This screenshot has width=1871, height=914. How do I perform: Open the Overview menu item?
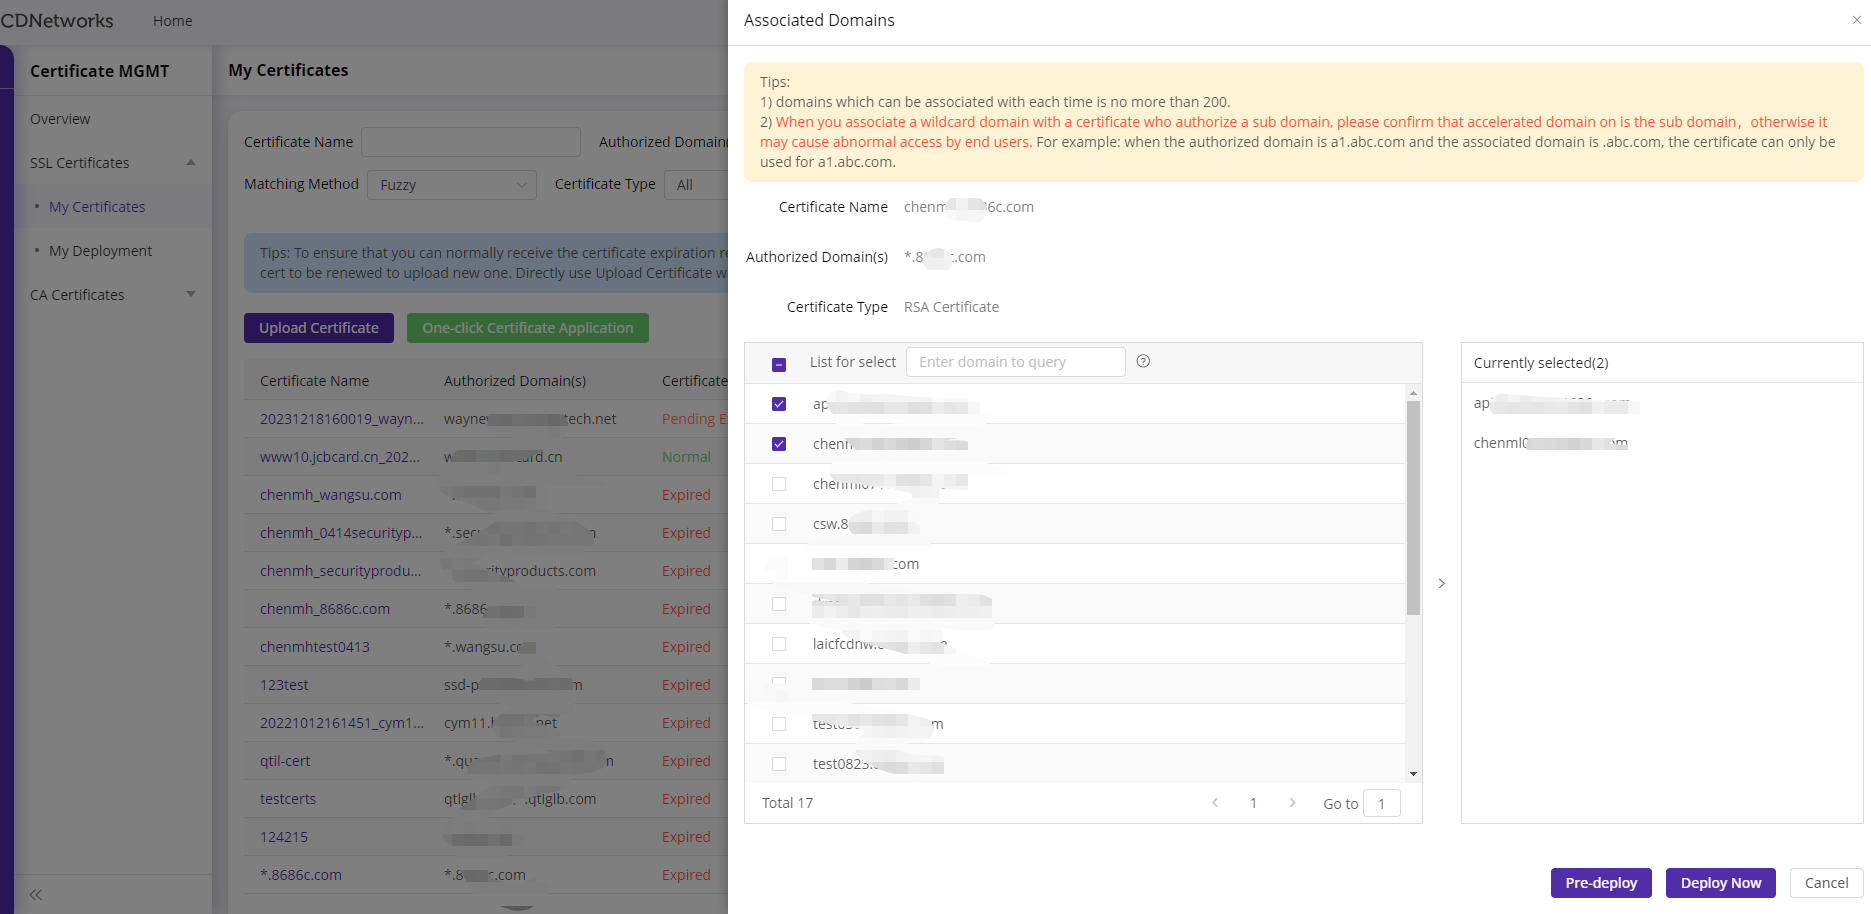tap(60, 119)
